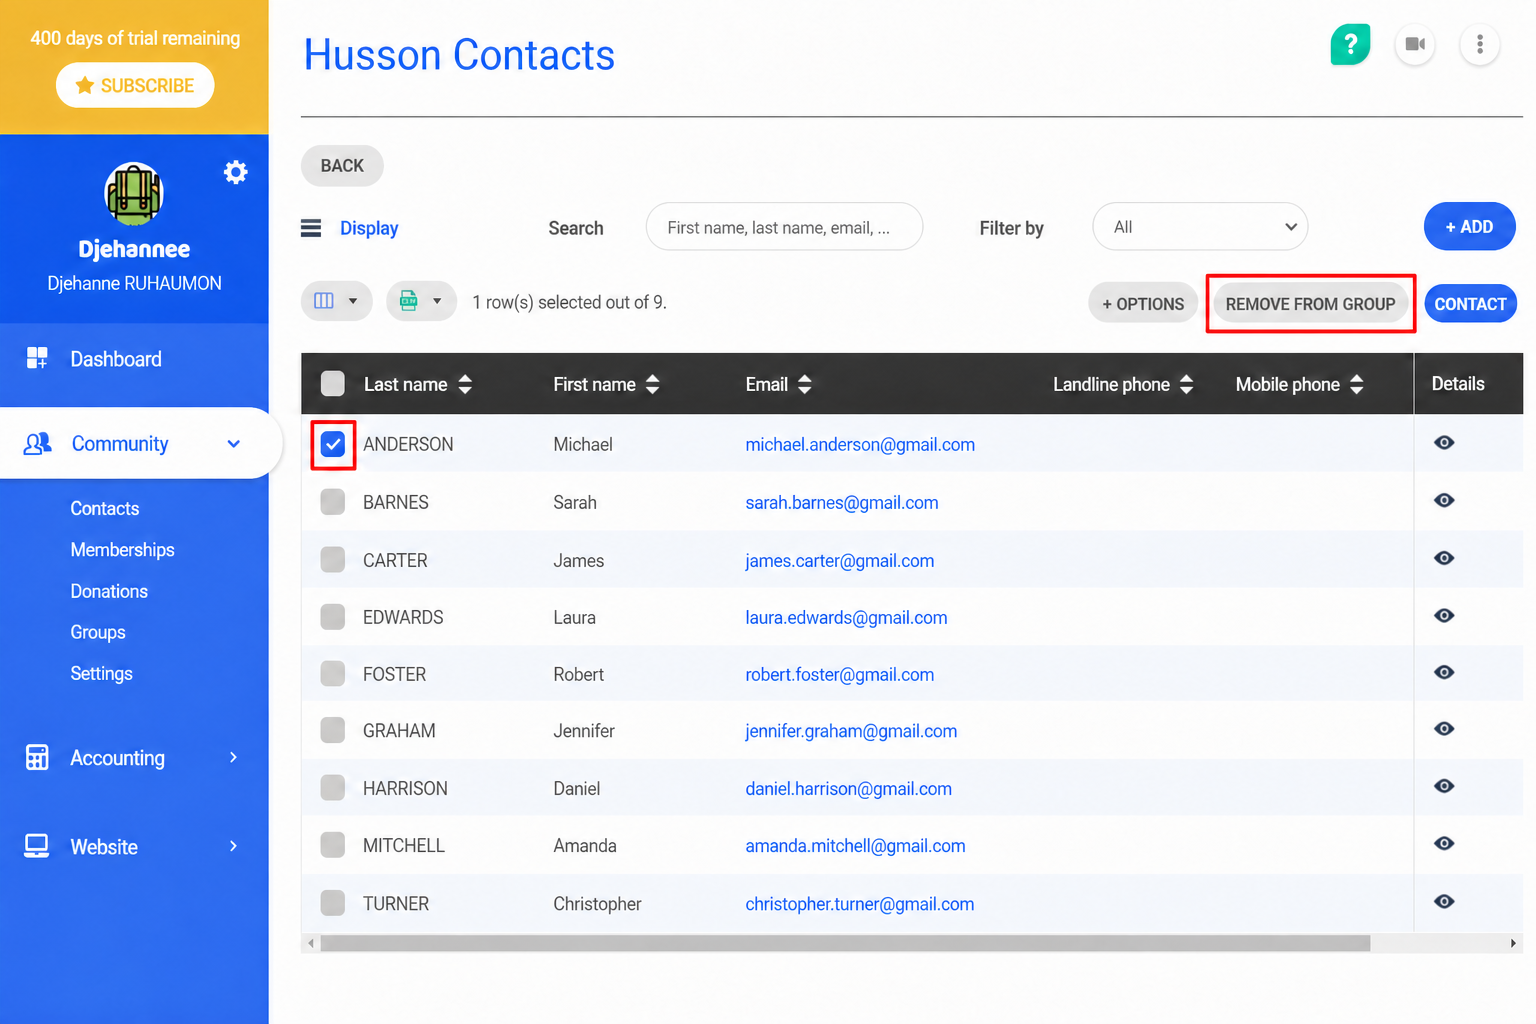The image size is (1536, 1024).
Task: Open the Filter by All dropdown
Action: [1200, 227]
